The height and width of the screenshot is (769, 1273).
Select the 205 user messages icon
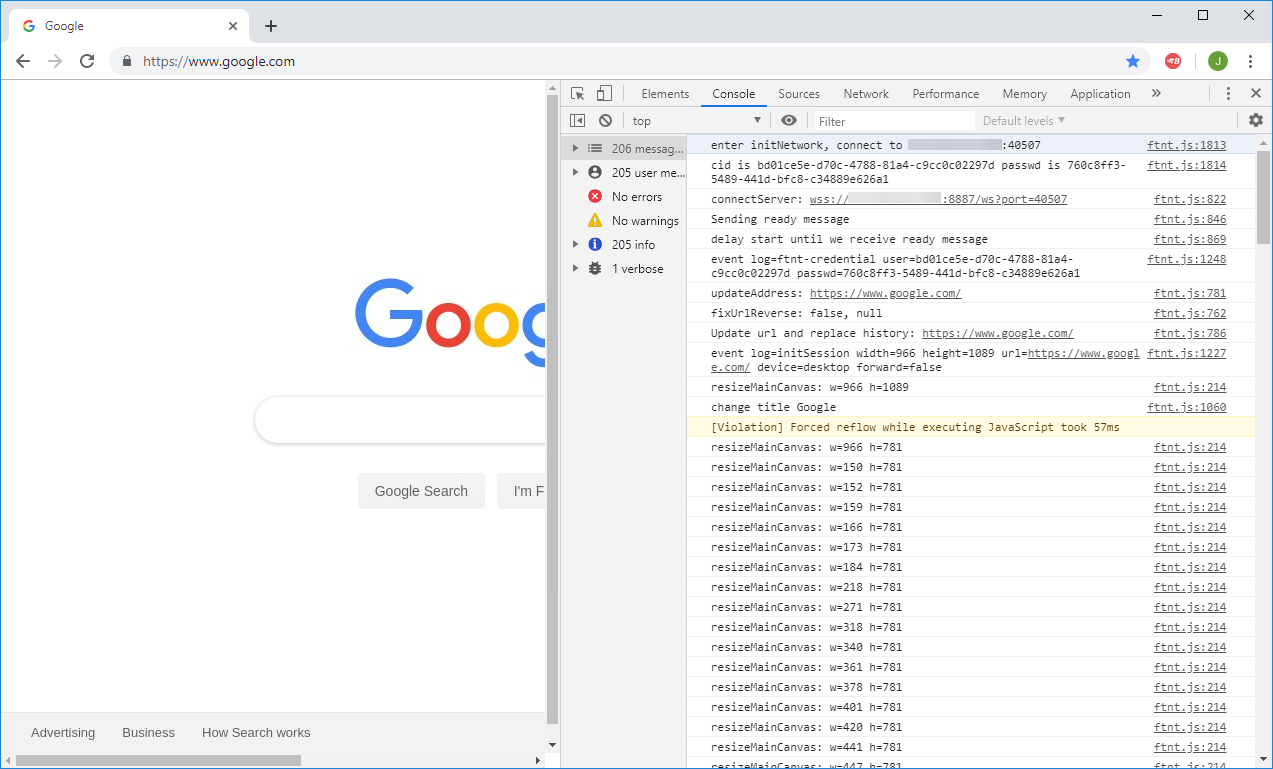[x=595, y=172]
